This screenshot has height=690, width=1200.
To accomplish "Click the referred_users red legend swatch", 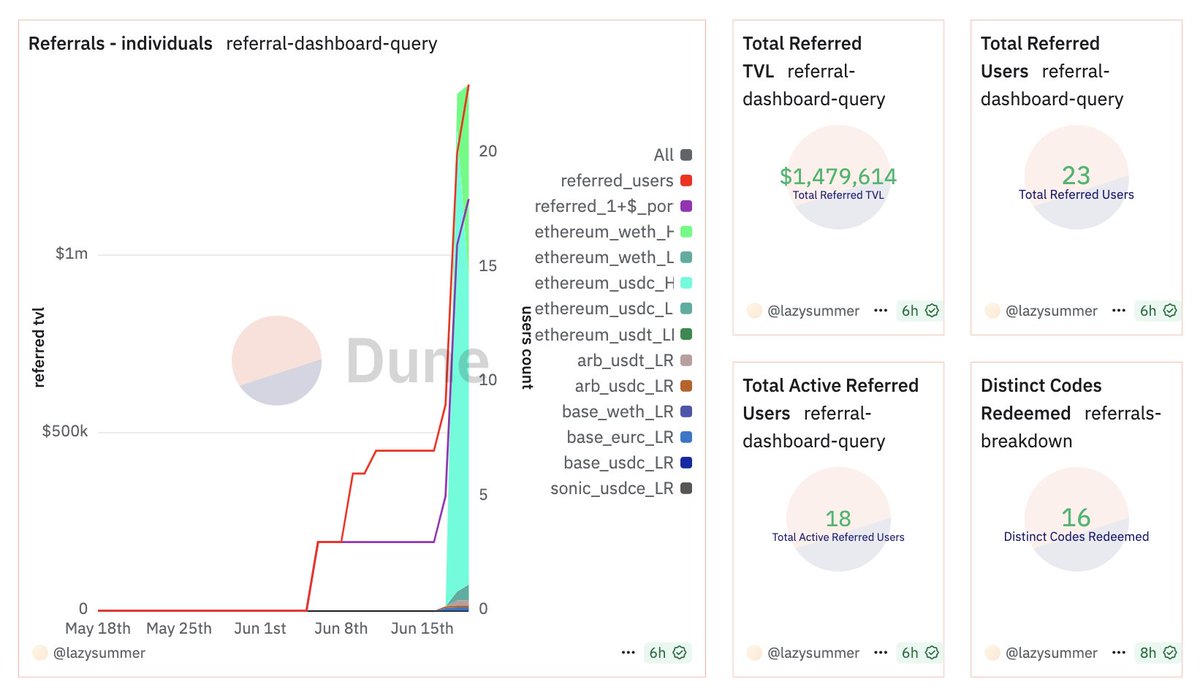I will (x=686, y=181).
